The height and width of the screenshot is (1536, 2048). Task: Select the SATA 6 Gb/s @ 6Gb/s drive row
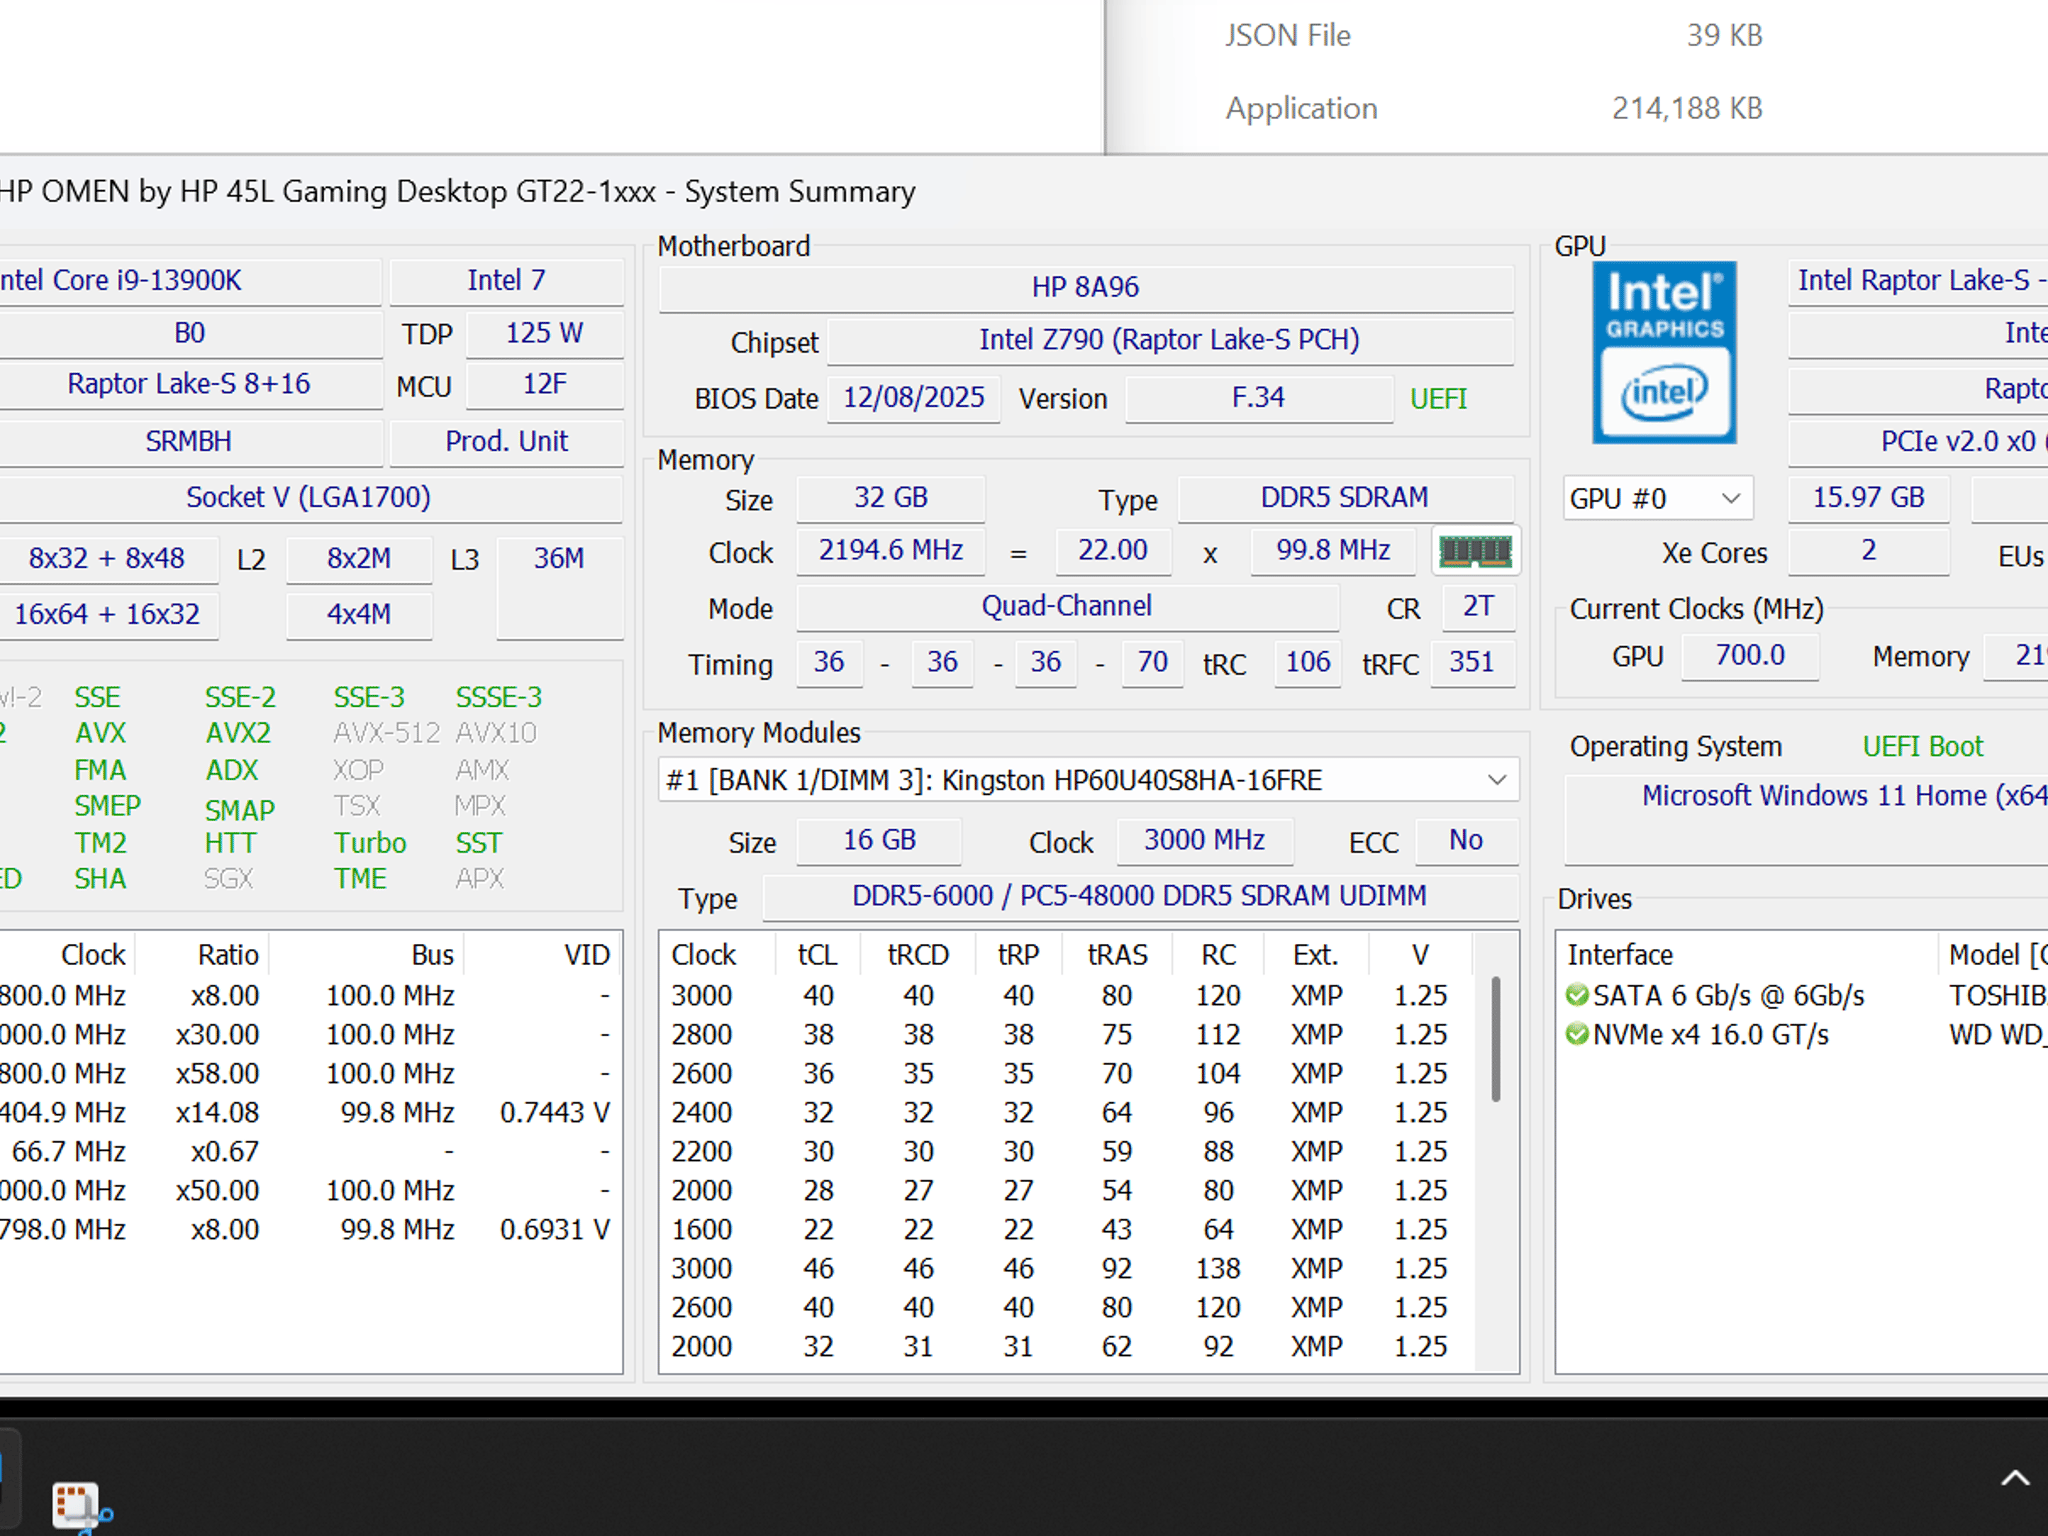1802,995
